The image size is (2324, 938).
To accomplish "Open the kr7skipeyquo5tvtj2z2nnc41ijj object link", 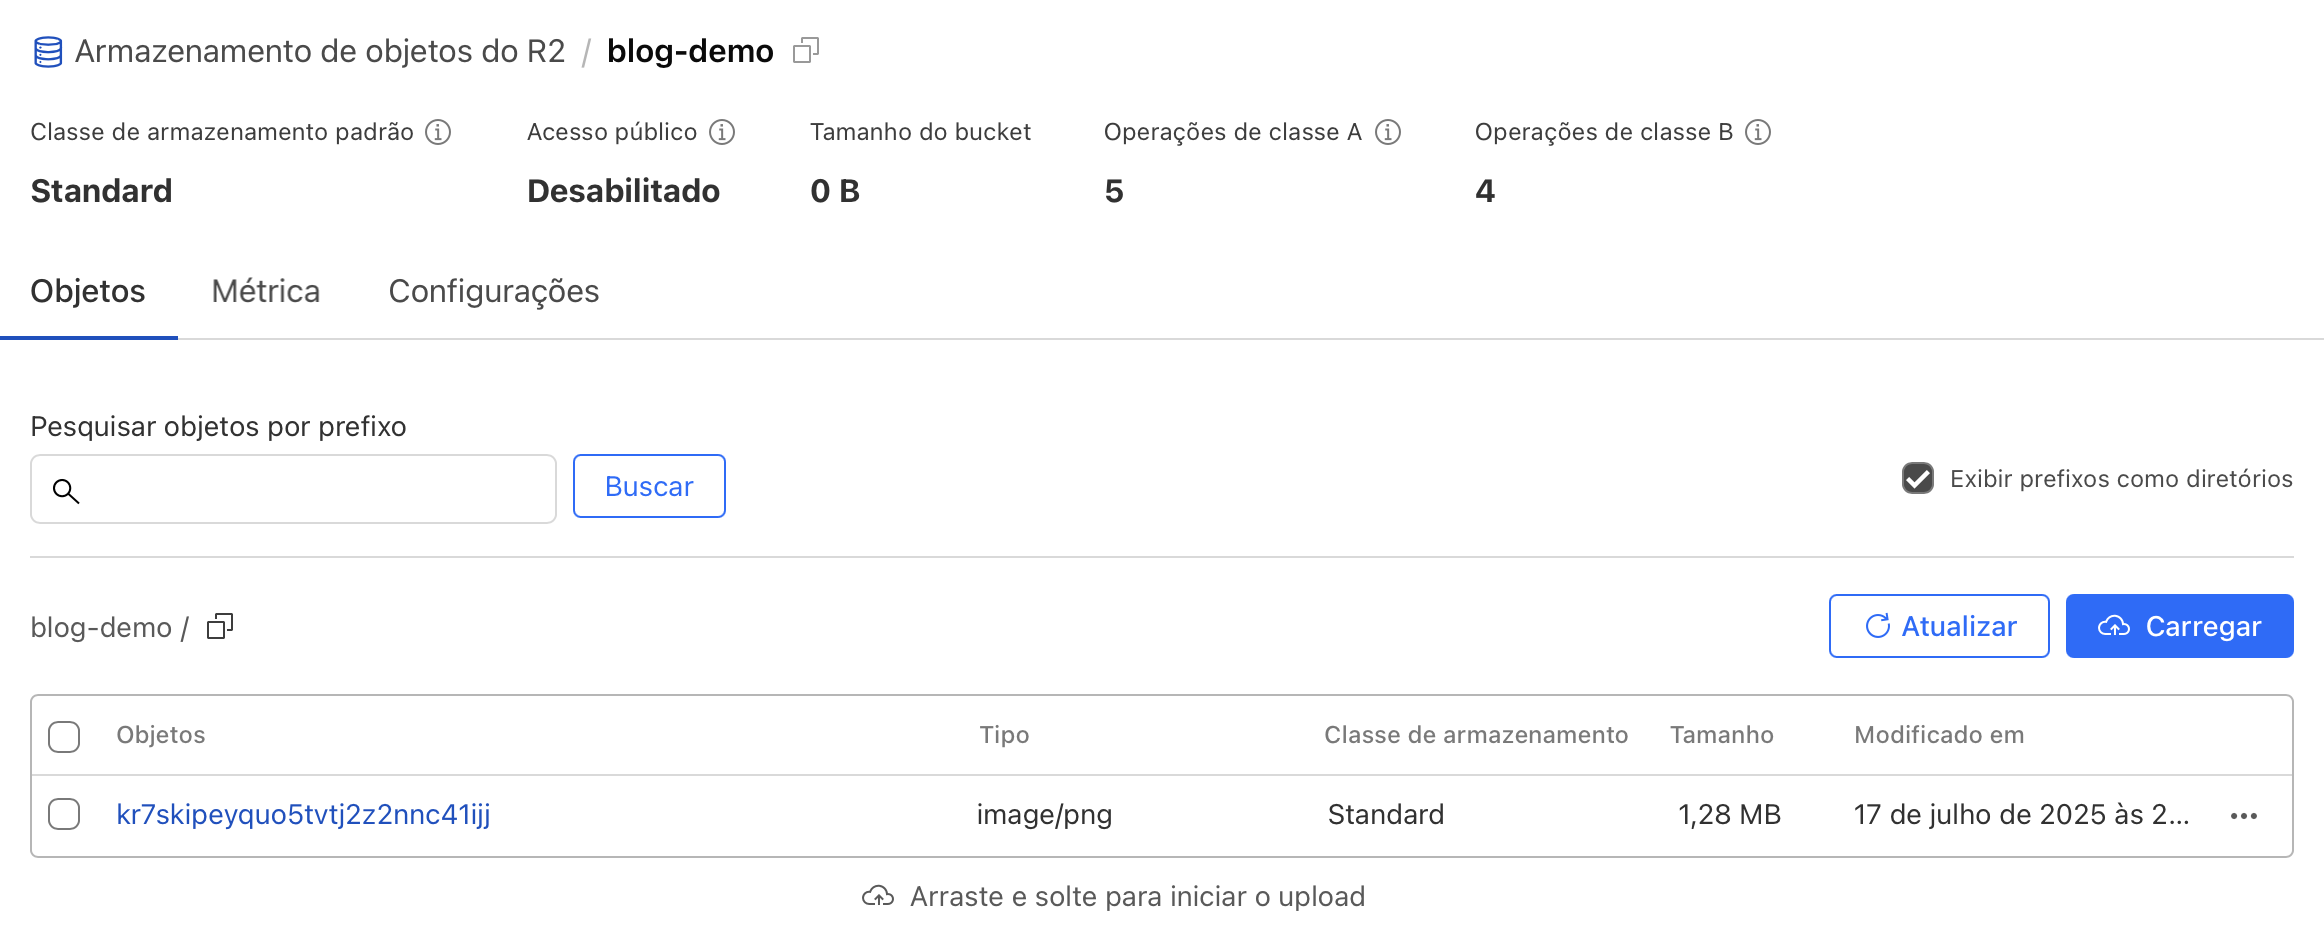I will coord(303,814).
